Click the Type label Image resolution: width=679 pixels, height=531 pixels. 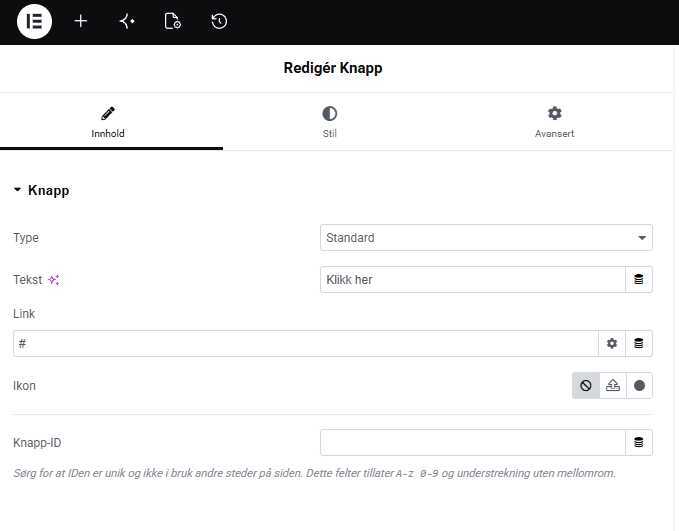26,238
